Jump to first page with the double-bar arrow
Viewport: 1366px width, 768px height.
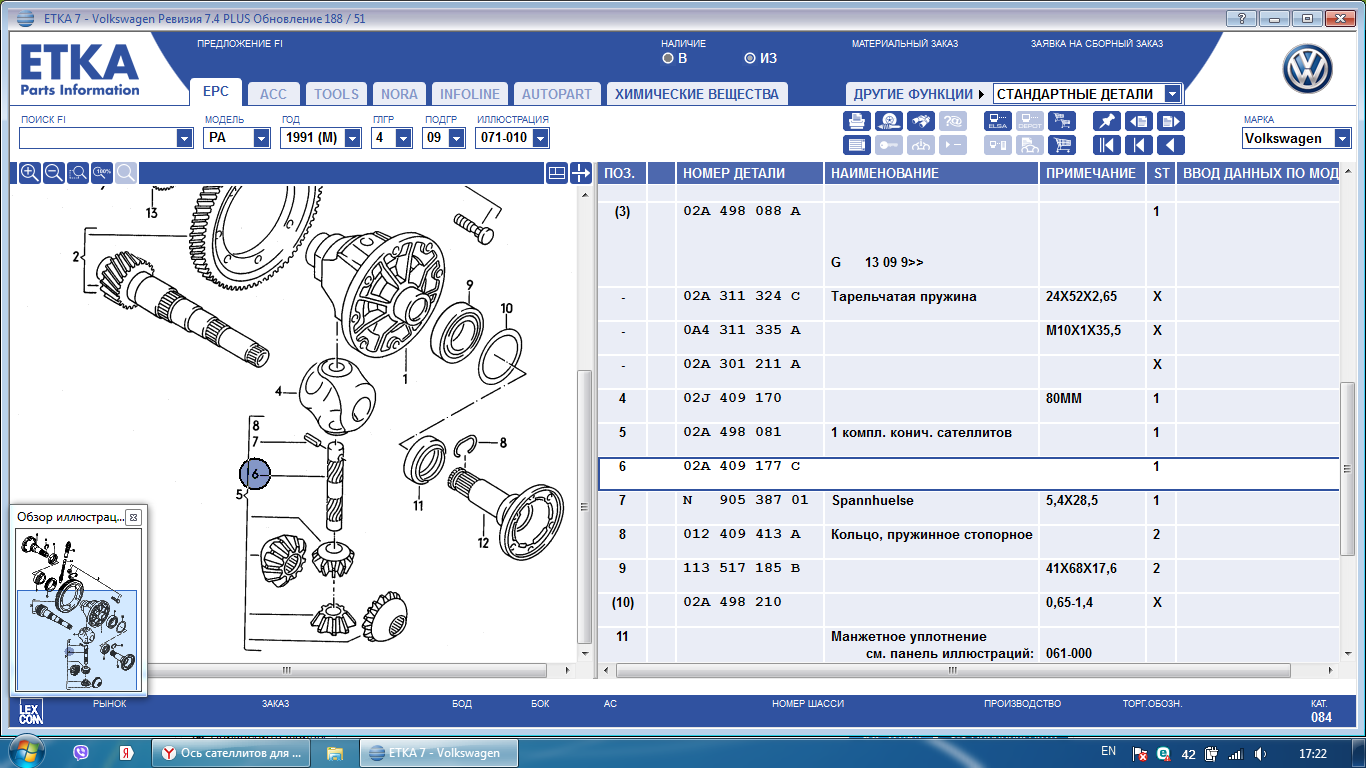pyautogui.click(x=1106, y=145)
